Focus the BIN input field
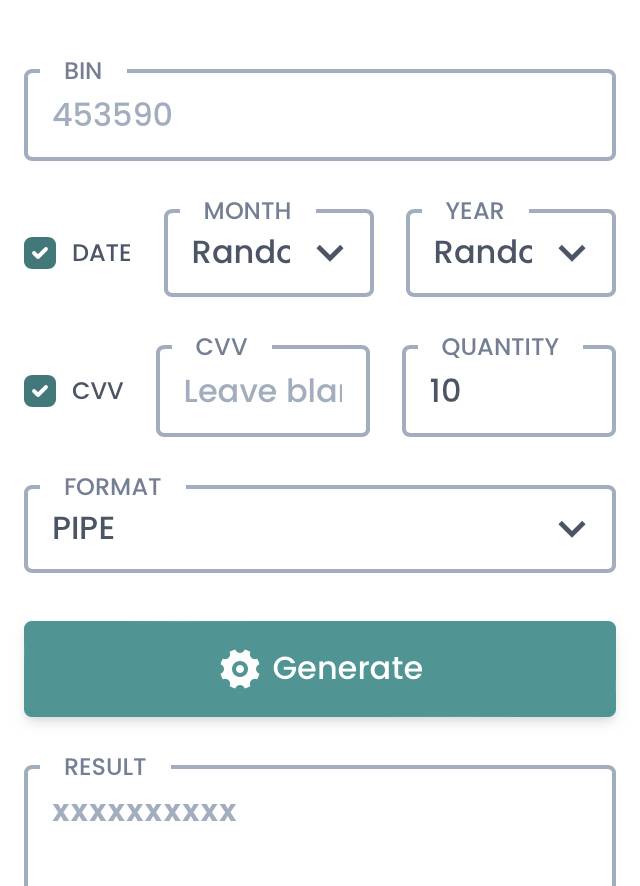Image resolution: width=640 pixels, height=886 pixels. 320,115
